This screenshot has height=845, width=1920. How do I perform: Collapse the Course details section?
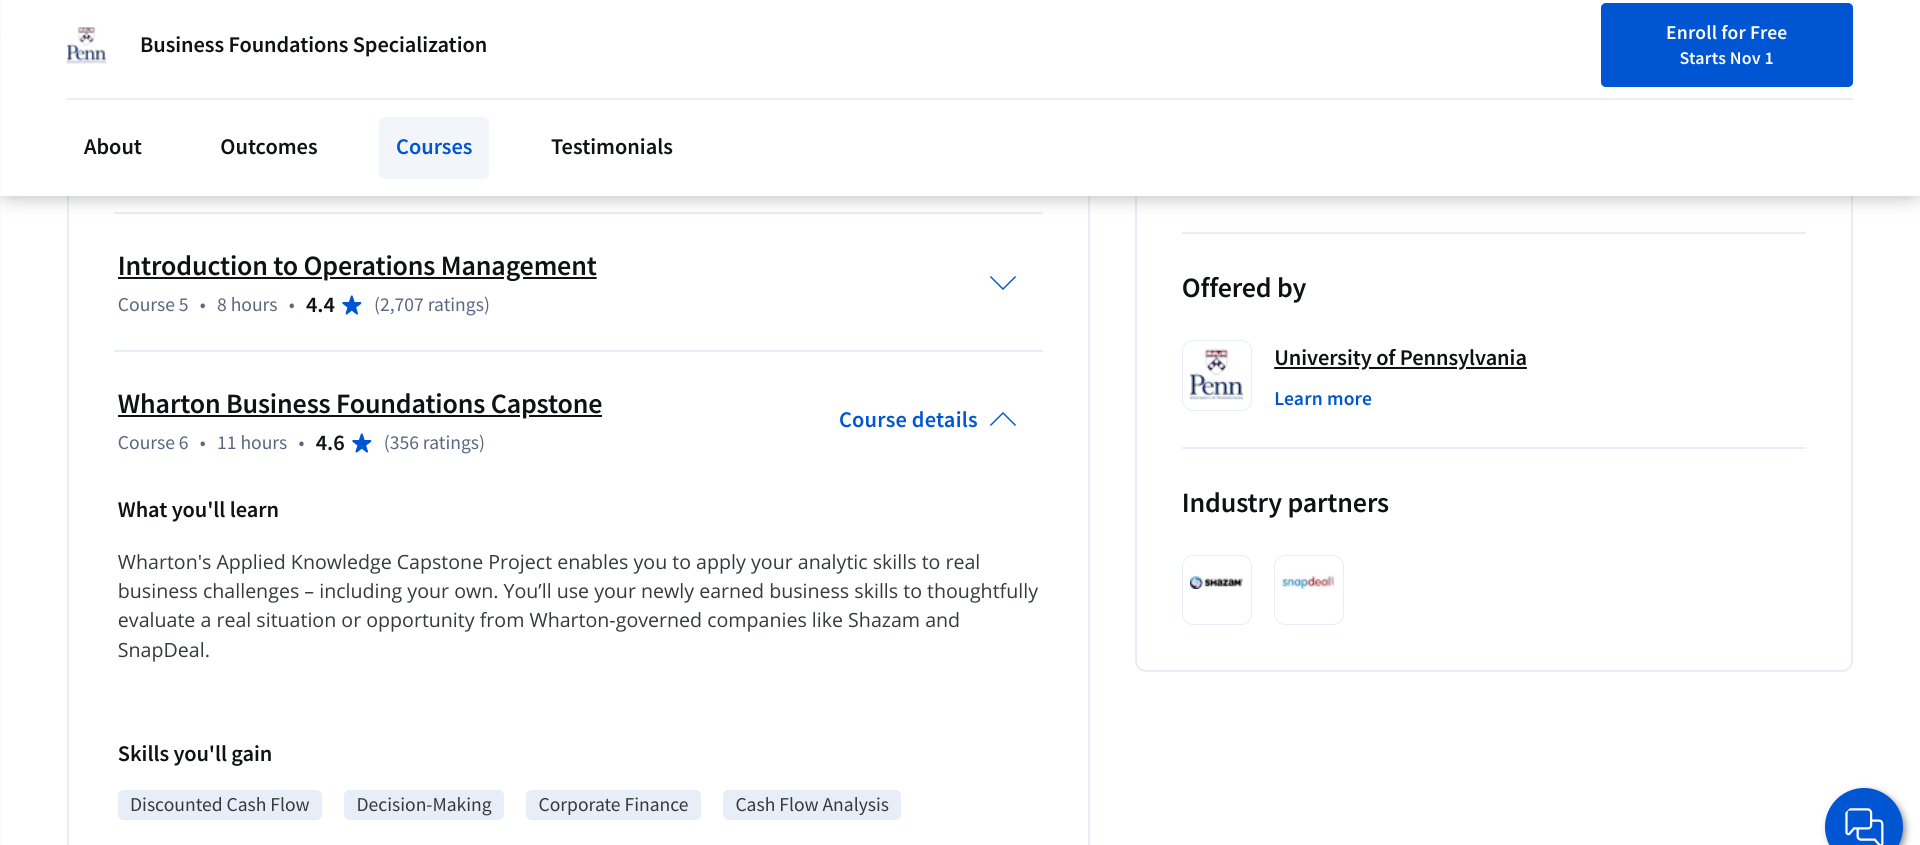[x=908, y=420]
